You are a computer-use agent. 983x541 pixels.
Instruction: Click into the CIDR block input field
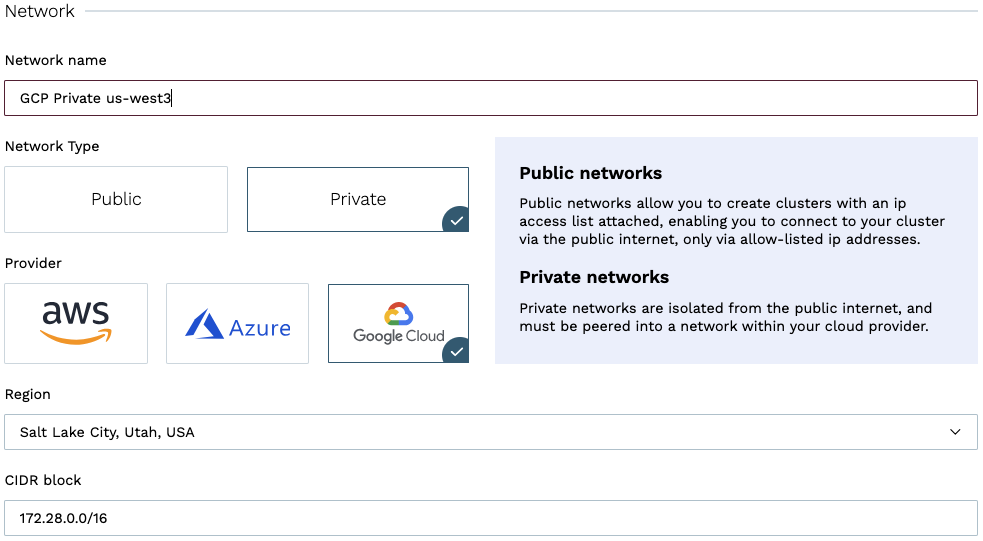pos(490,518)
